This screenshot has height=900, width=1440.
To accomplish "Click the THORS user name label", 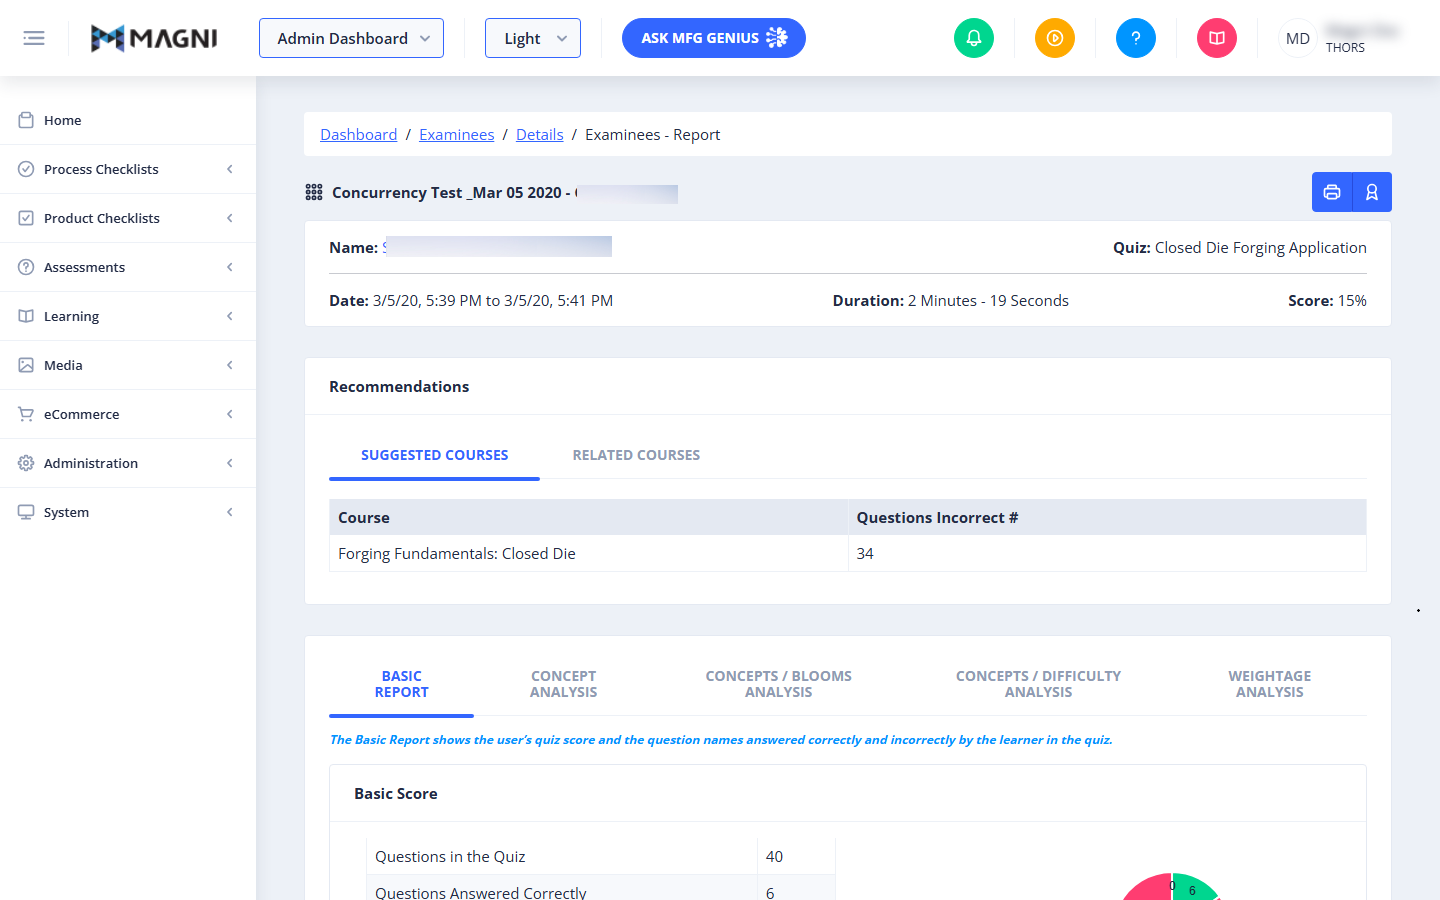I will [x=1345, y=47].
